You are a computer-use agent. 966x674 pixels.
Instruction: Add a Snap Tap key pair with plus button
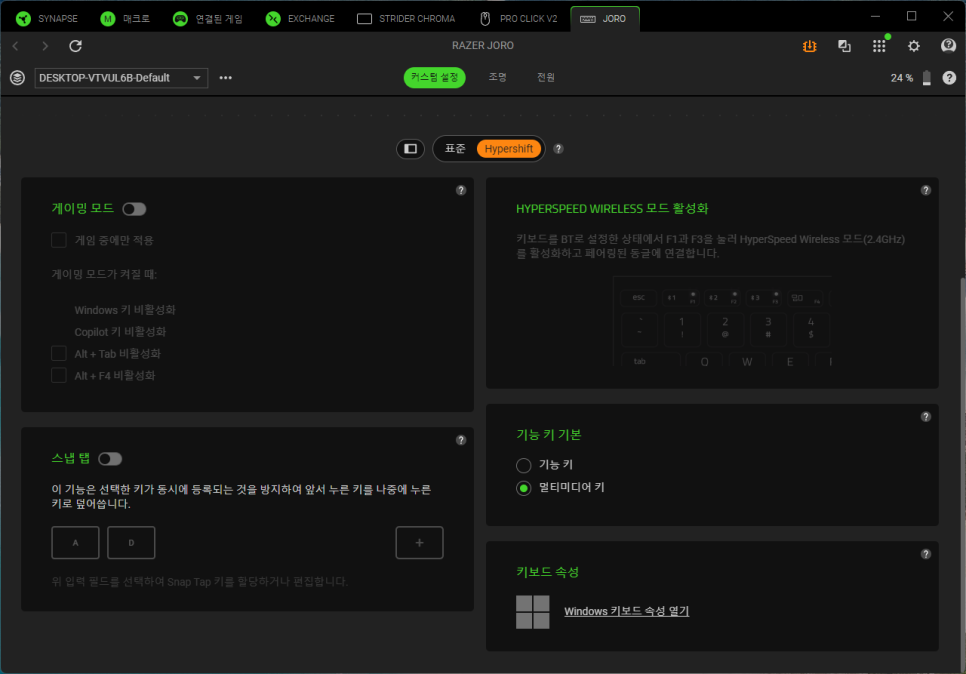point(419,543)
